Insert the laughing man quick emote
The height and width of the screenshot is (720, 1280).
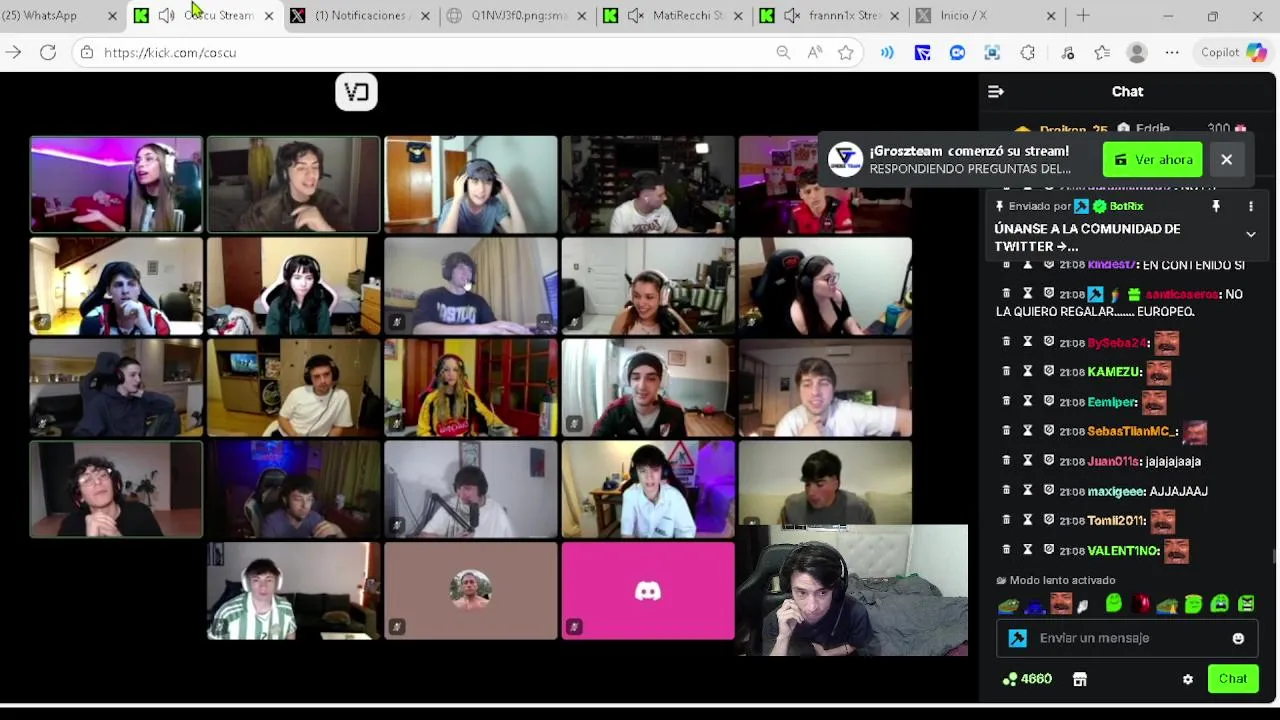(1061, 604)
